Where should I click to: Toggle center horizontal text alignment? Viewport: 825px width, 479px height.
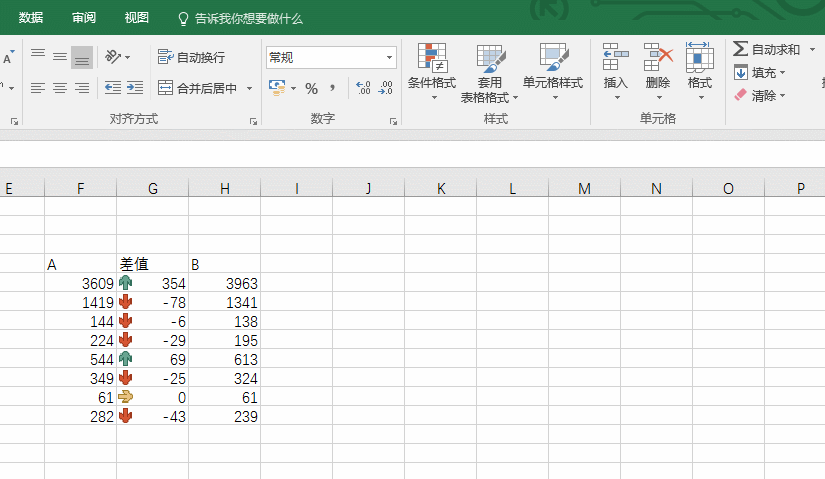(x=60, y=88)
